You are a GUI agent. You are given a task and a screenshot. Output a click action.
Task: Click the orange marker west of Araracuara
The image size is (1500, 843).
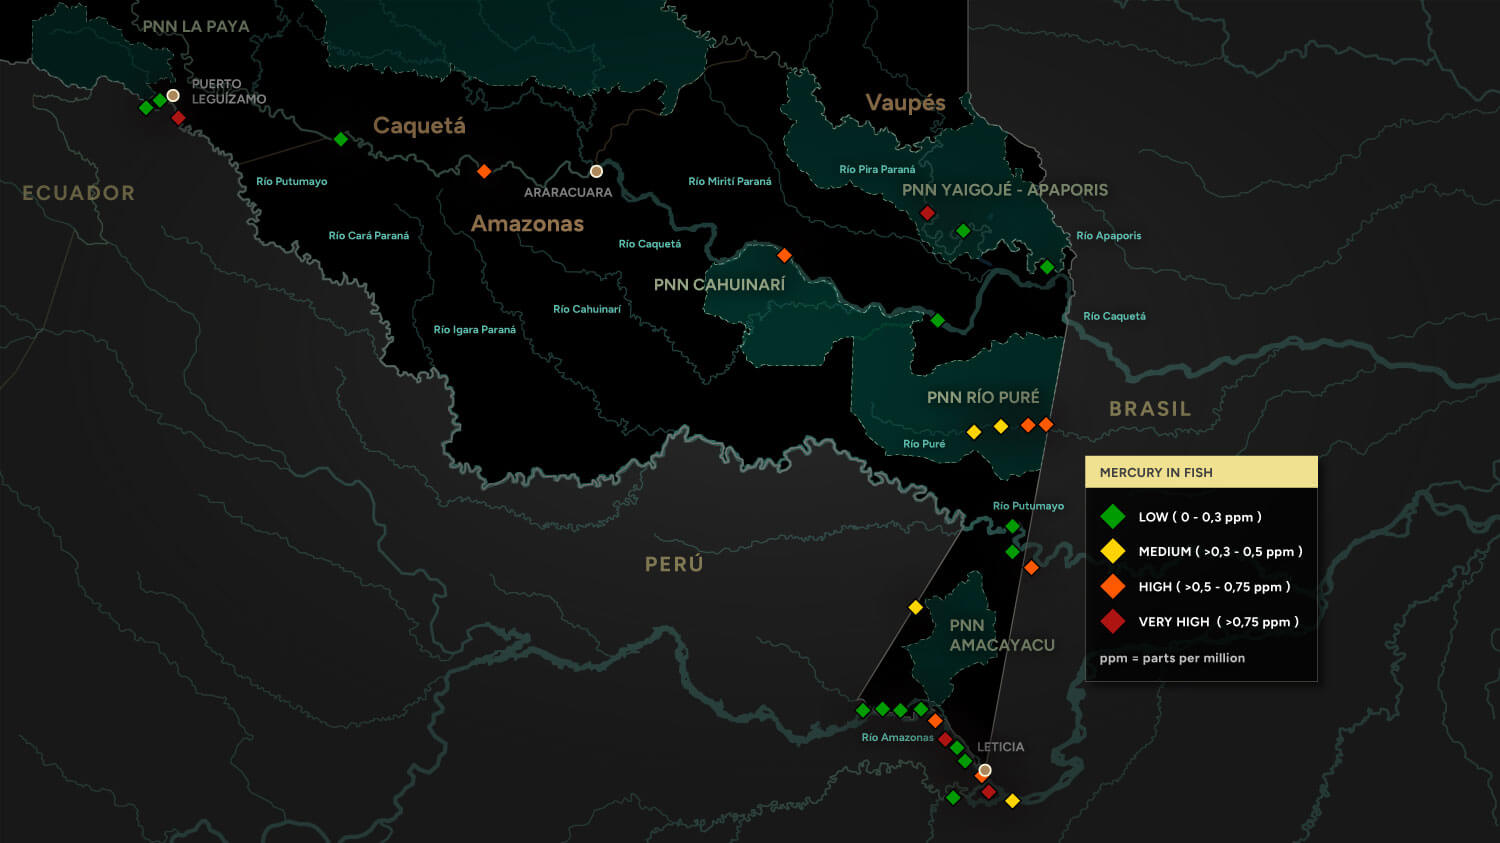[484, 171]
